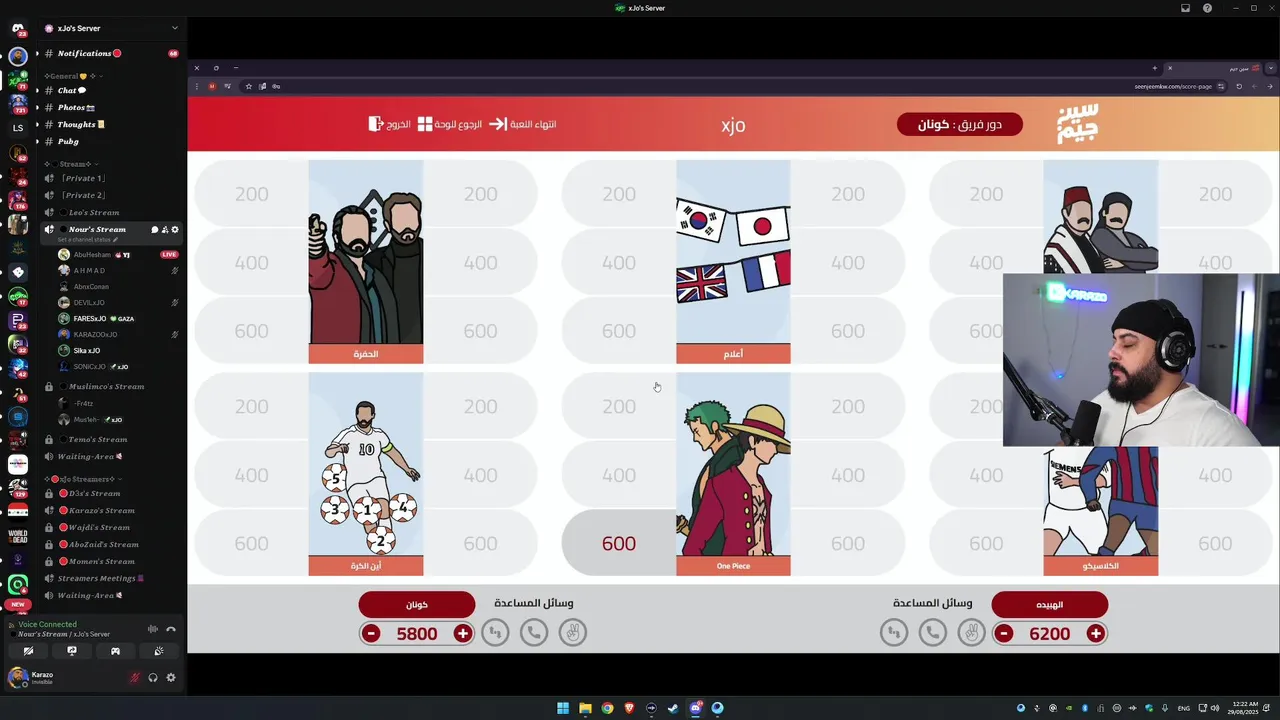
Task: Open File Explorer from the taskbar
Action: [x=585, y=708]
